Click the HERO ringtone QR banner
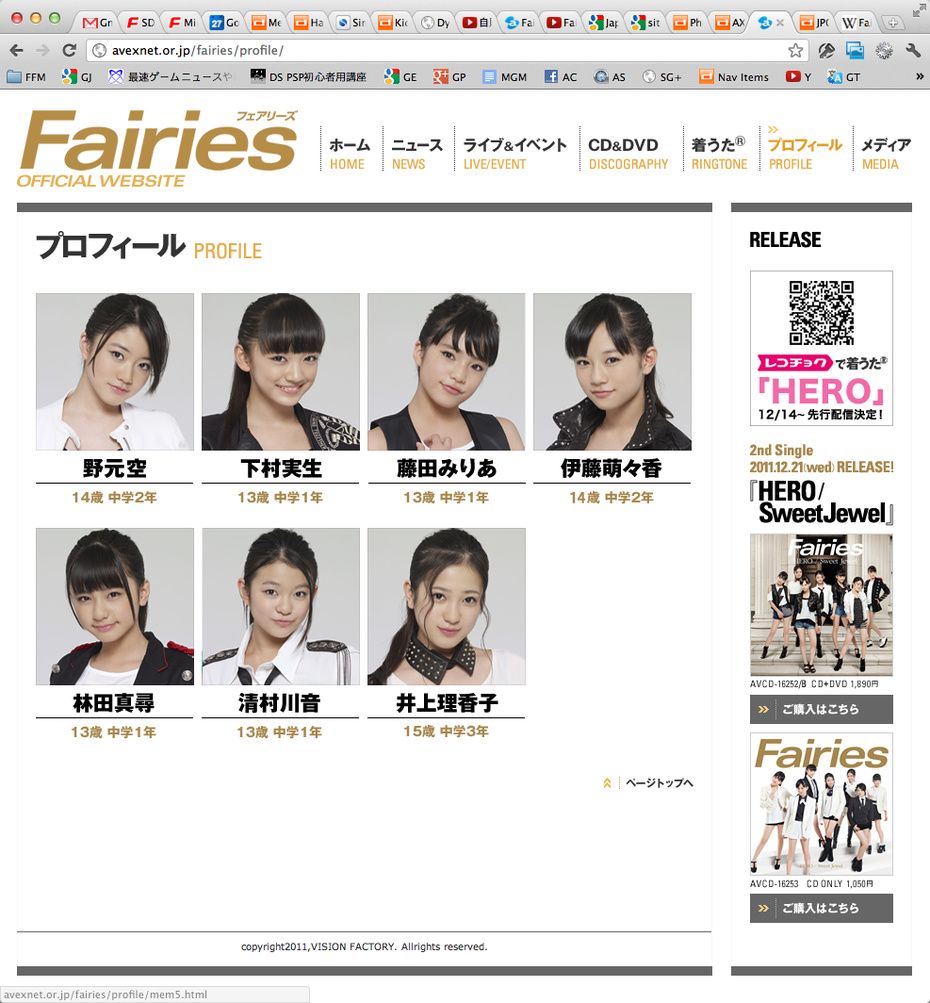 (821, 348)
